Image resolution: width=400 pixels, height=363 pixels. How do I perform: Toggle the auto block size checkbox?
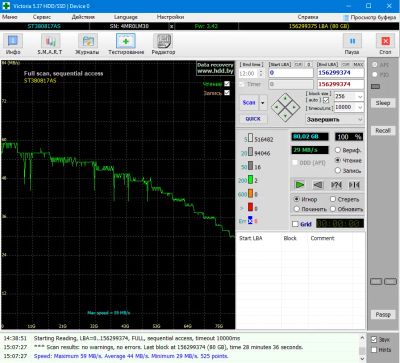(x=326, y=100)
